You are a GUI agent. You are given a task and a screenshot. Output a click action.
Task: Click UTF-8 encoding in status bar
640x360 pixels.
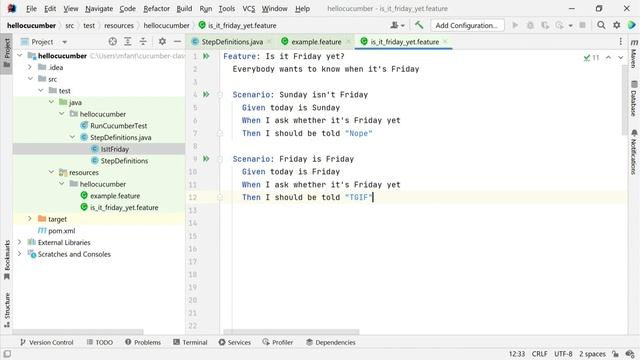click(x=563, y=354)
